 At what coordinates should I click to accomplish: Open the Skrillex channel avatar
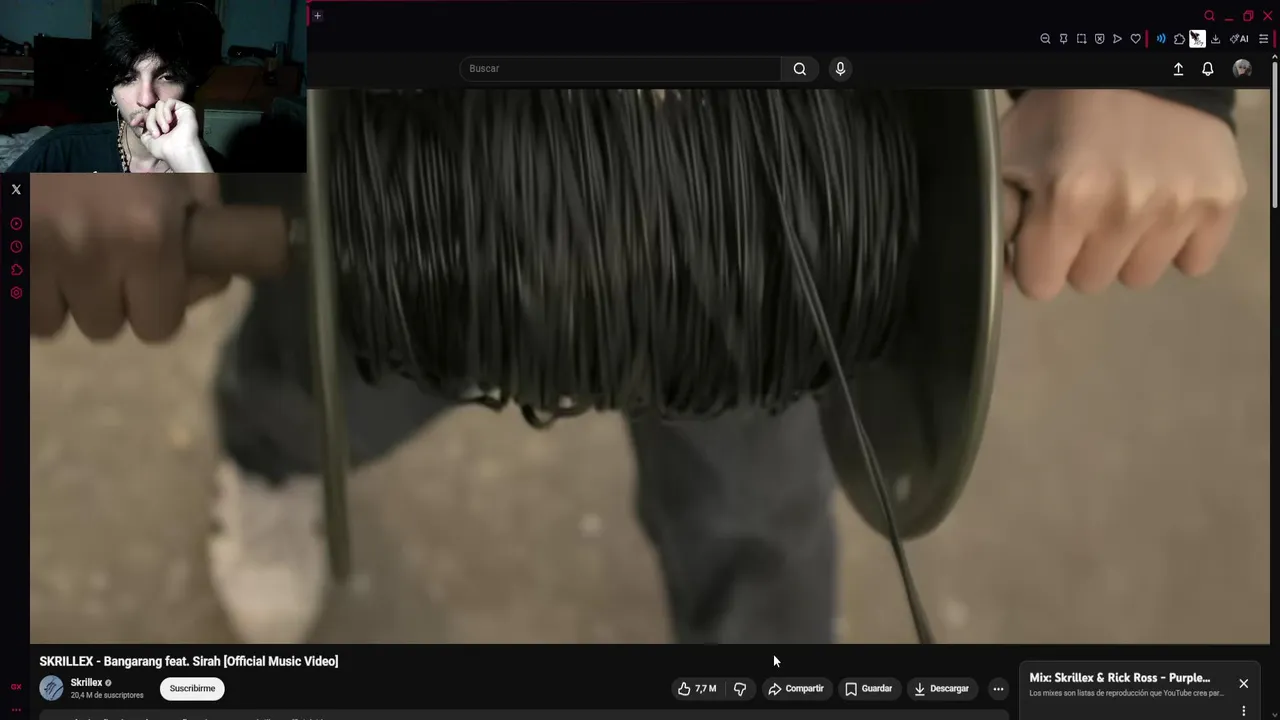[x=51, y=688]
